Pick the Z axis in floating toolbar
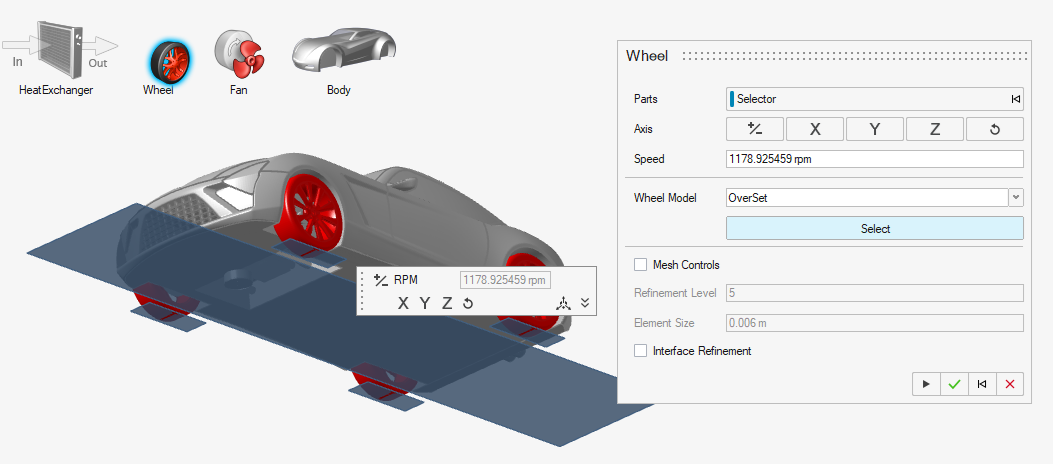This screenshot has height=464, width=1053. coord(446,303)
